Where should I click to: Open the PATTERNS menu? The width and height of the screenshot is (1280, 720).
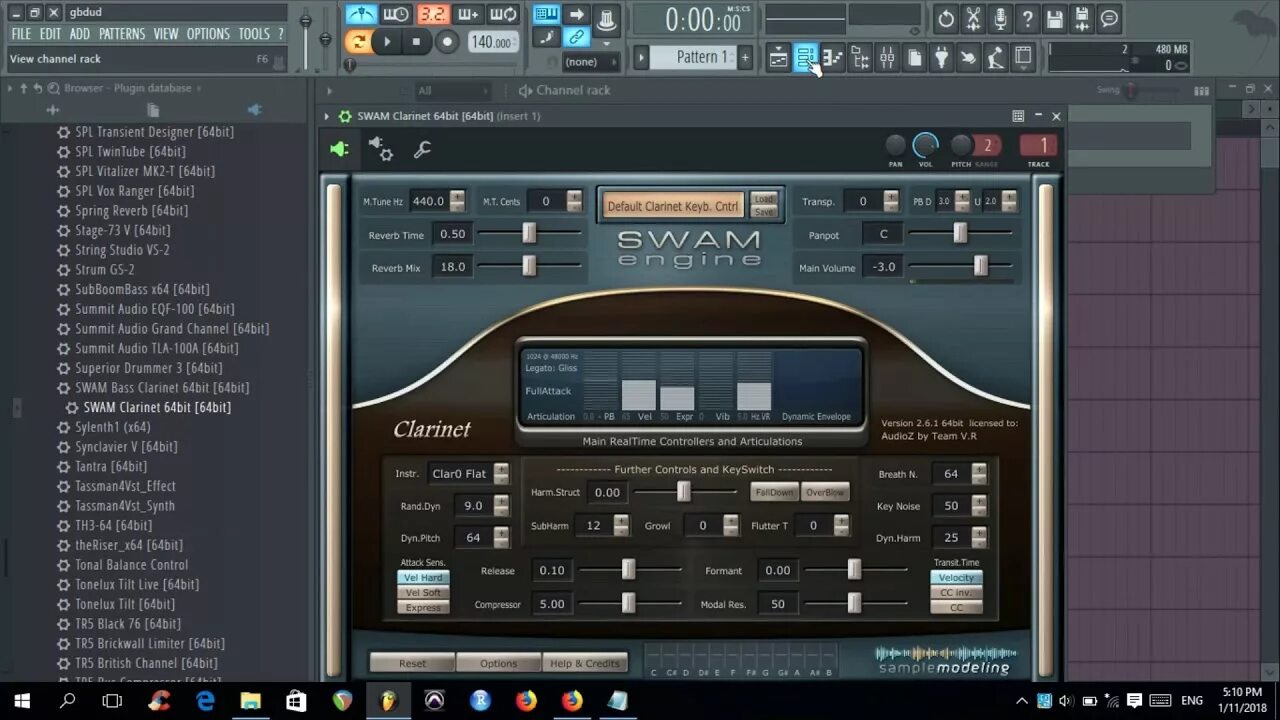pos(122,34)
